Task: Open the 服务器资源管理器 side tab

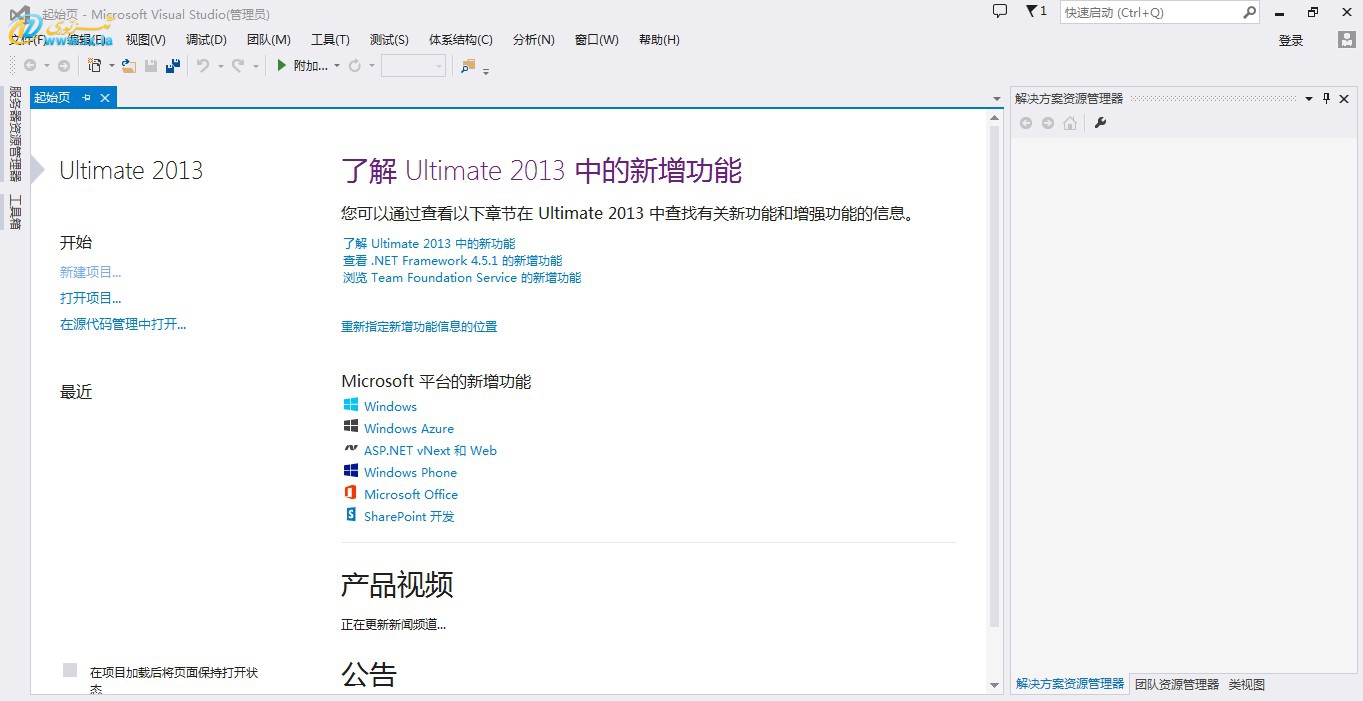Action: pyautogui.click(x=15, y=134)
